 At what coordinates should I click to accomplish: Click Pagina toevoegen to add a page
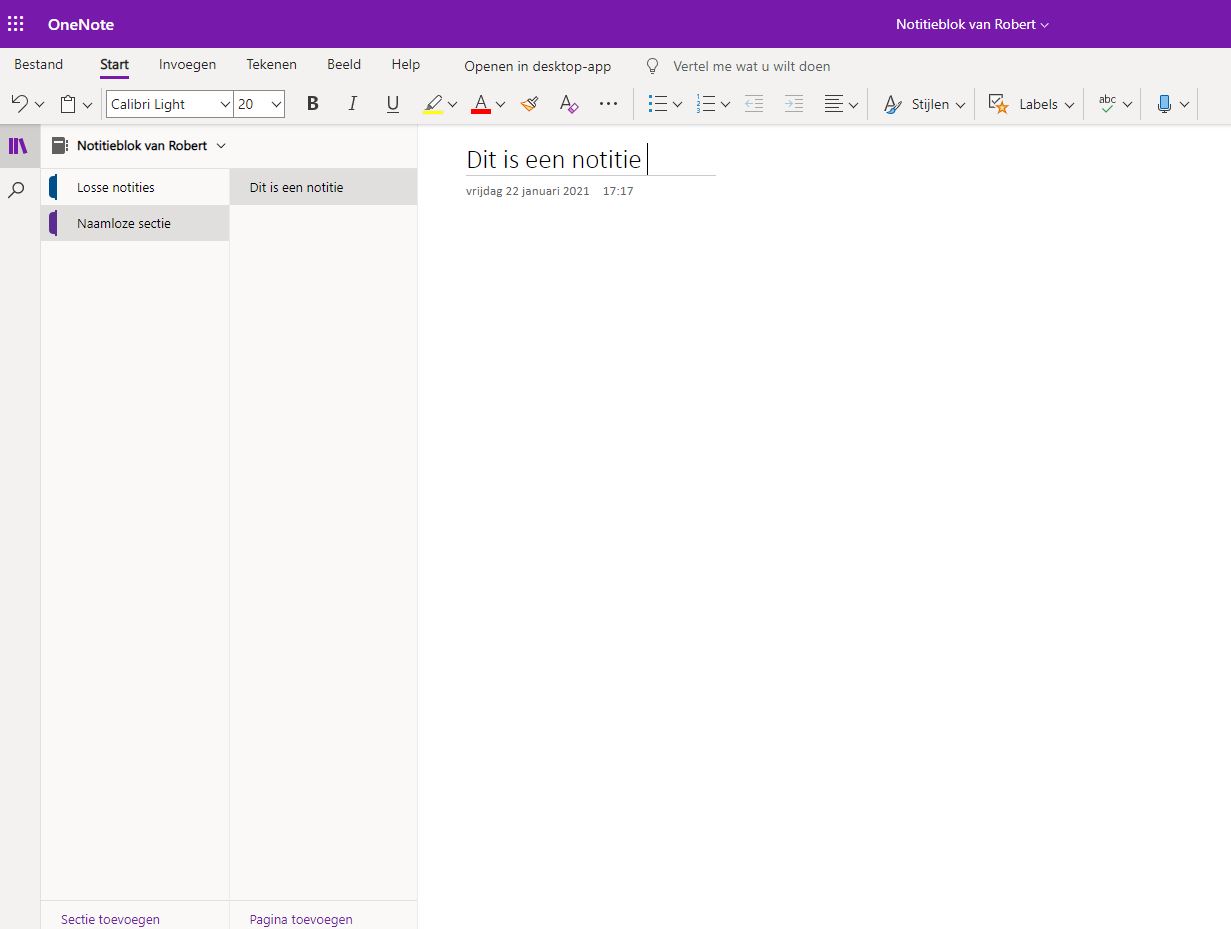coord(300,918)
